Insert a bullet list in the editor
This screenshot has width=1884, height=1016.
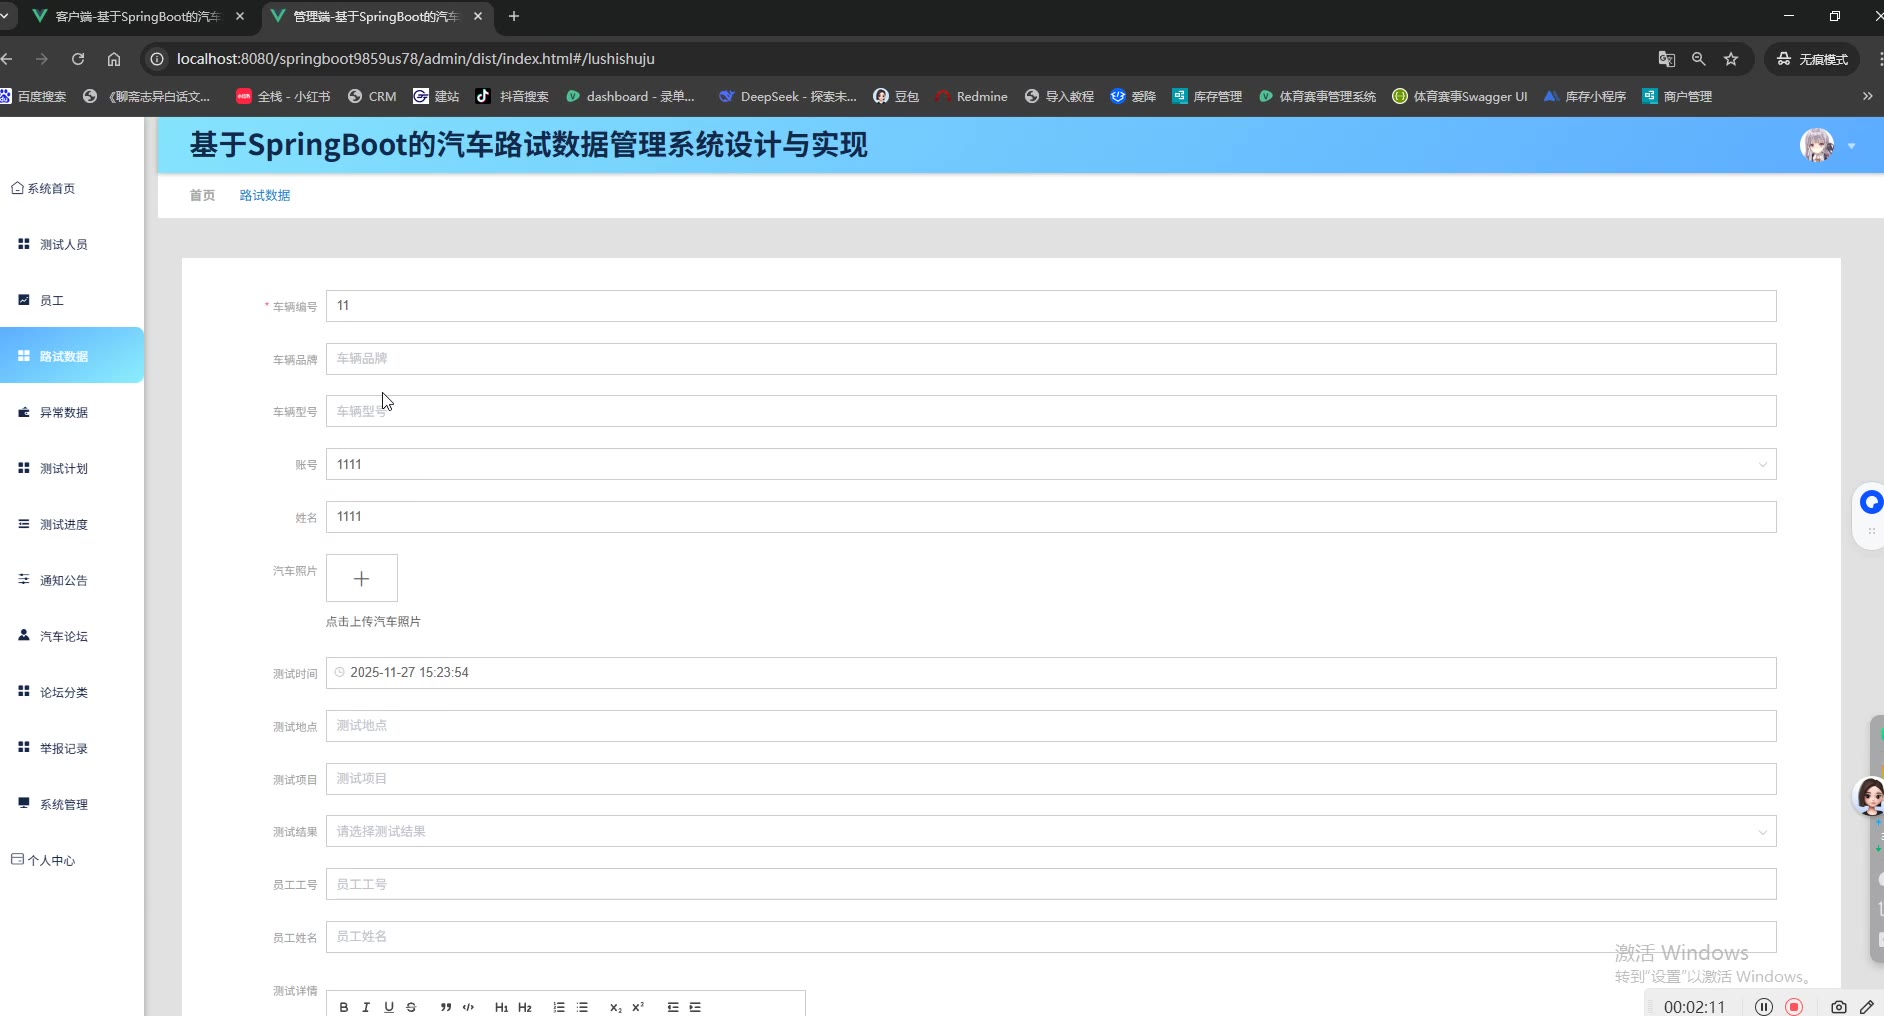(x=582, y=1007)
